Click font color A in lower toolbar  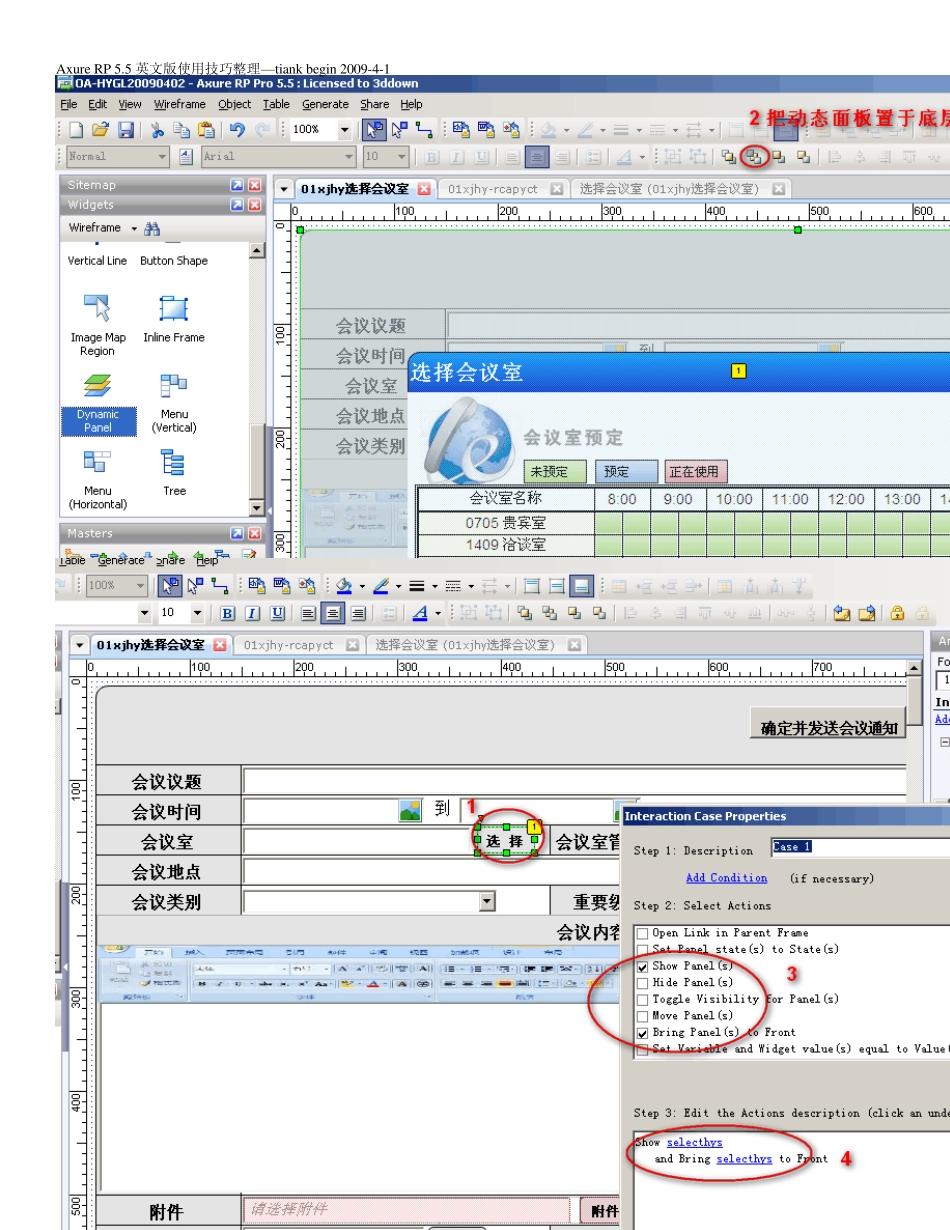(420, 613)
